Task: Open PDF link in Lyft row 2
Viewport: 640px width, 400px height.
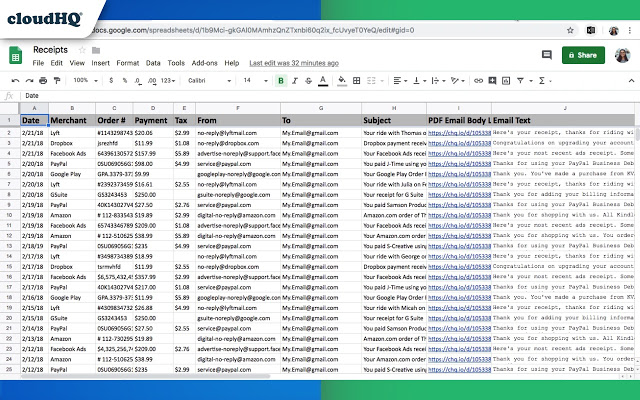Action: pos(459,133)
